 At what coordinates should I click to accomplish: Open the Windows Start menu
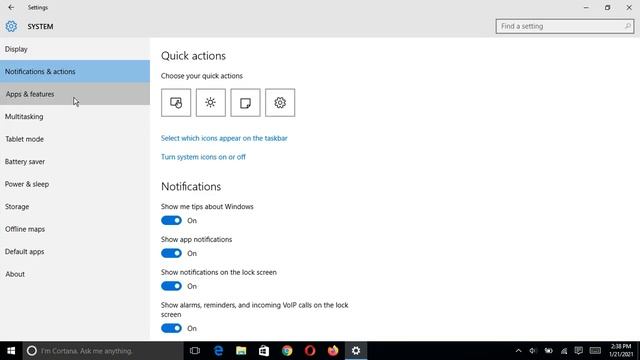pyautogui.click(x=11, y=351)
